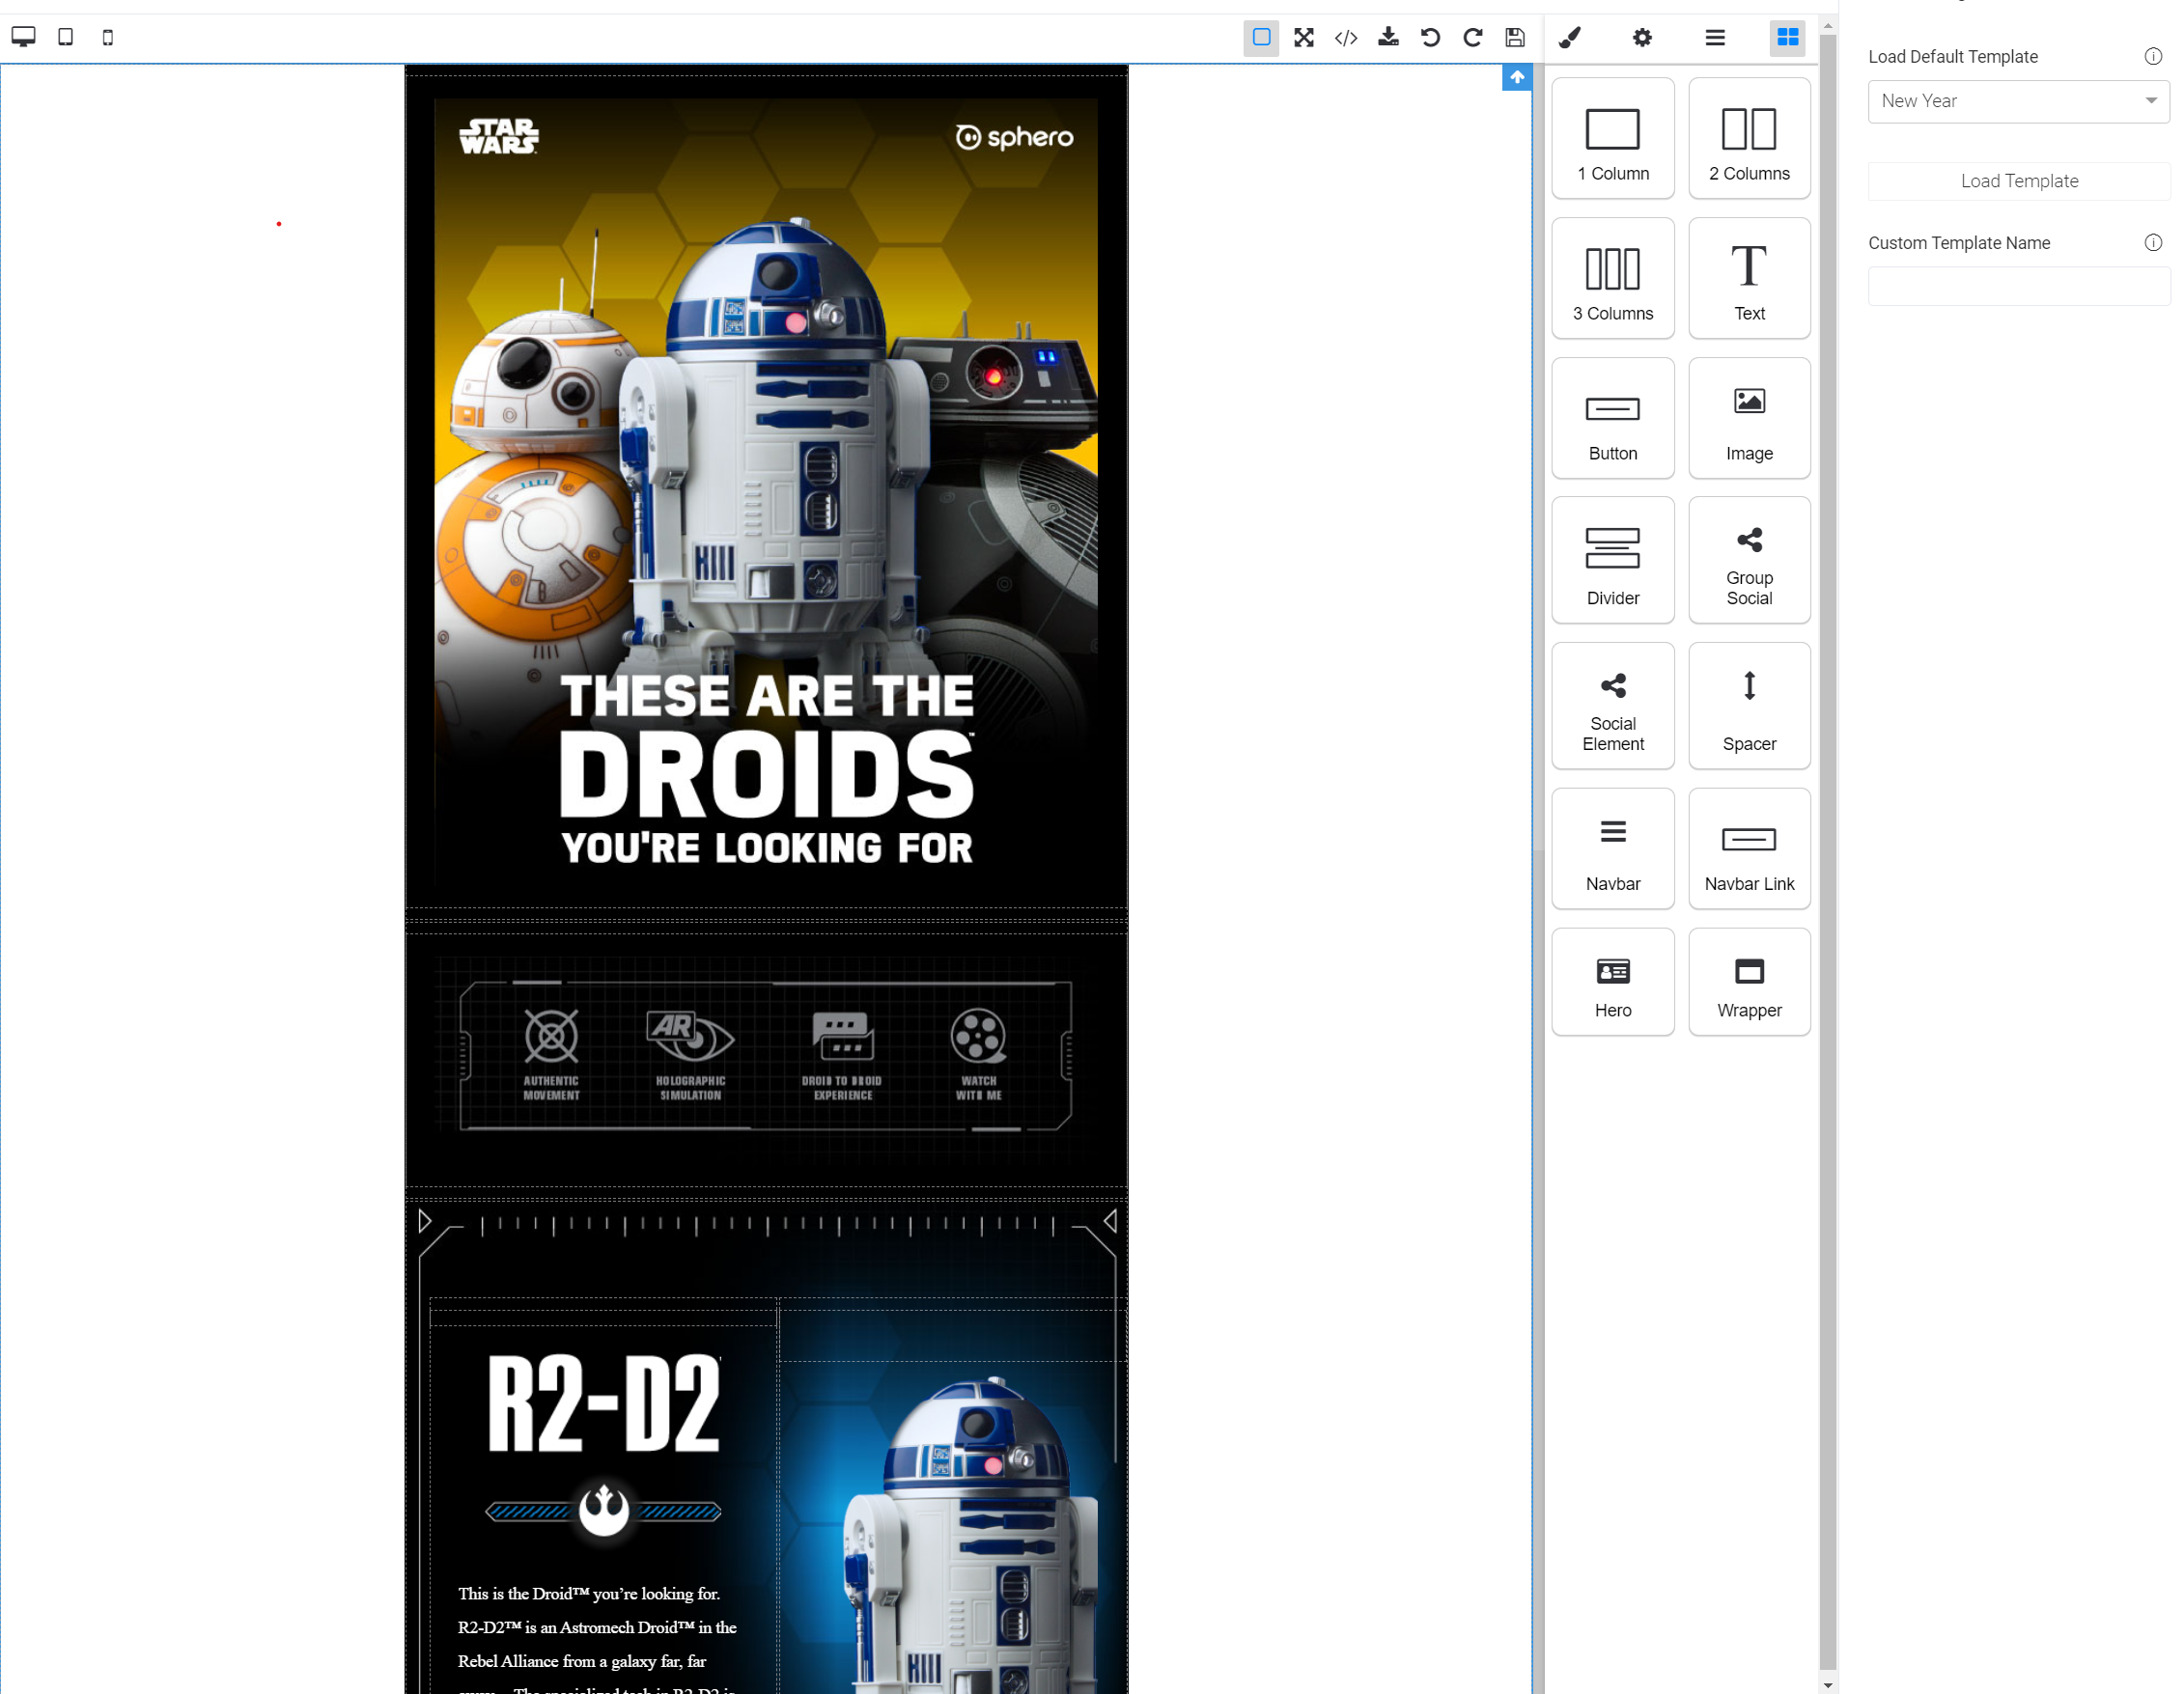
Task: Switch to desktop device preview
Action: coord(23,37)
